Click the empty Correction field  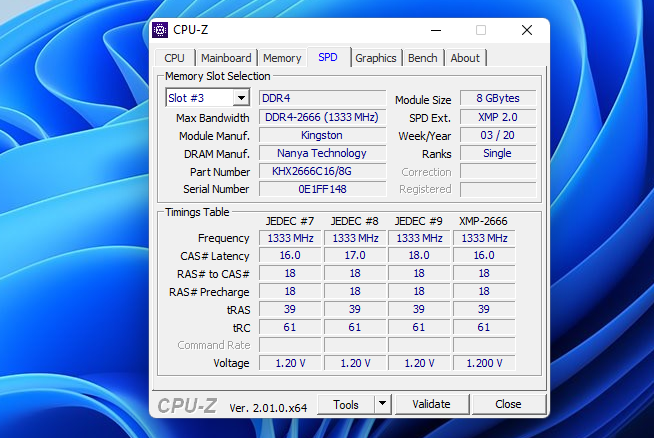[x=498, y=171]
